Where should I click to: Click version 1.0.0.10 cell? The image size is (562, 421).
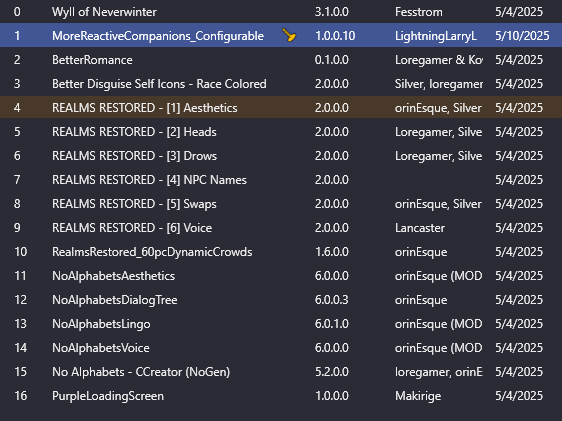point(335,36)
